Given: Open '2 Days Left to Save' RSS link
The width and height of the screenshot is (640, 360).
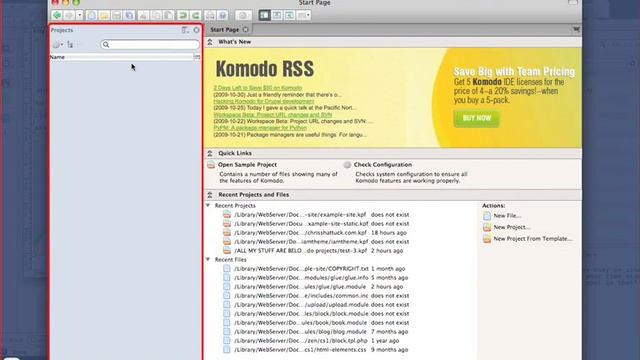Looking at the screenshot, I should [258, 88].
